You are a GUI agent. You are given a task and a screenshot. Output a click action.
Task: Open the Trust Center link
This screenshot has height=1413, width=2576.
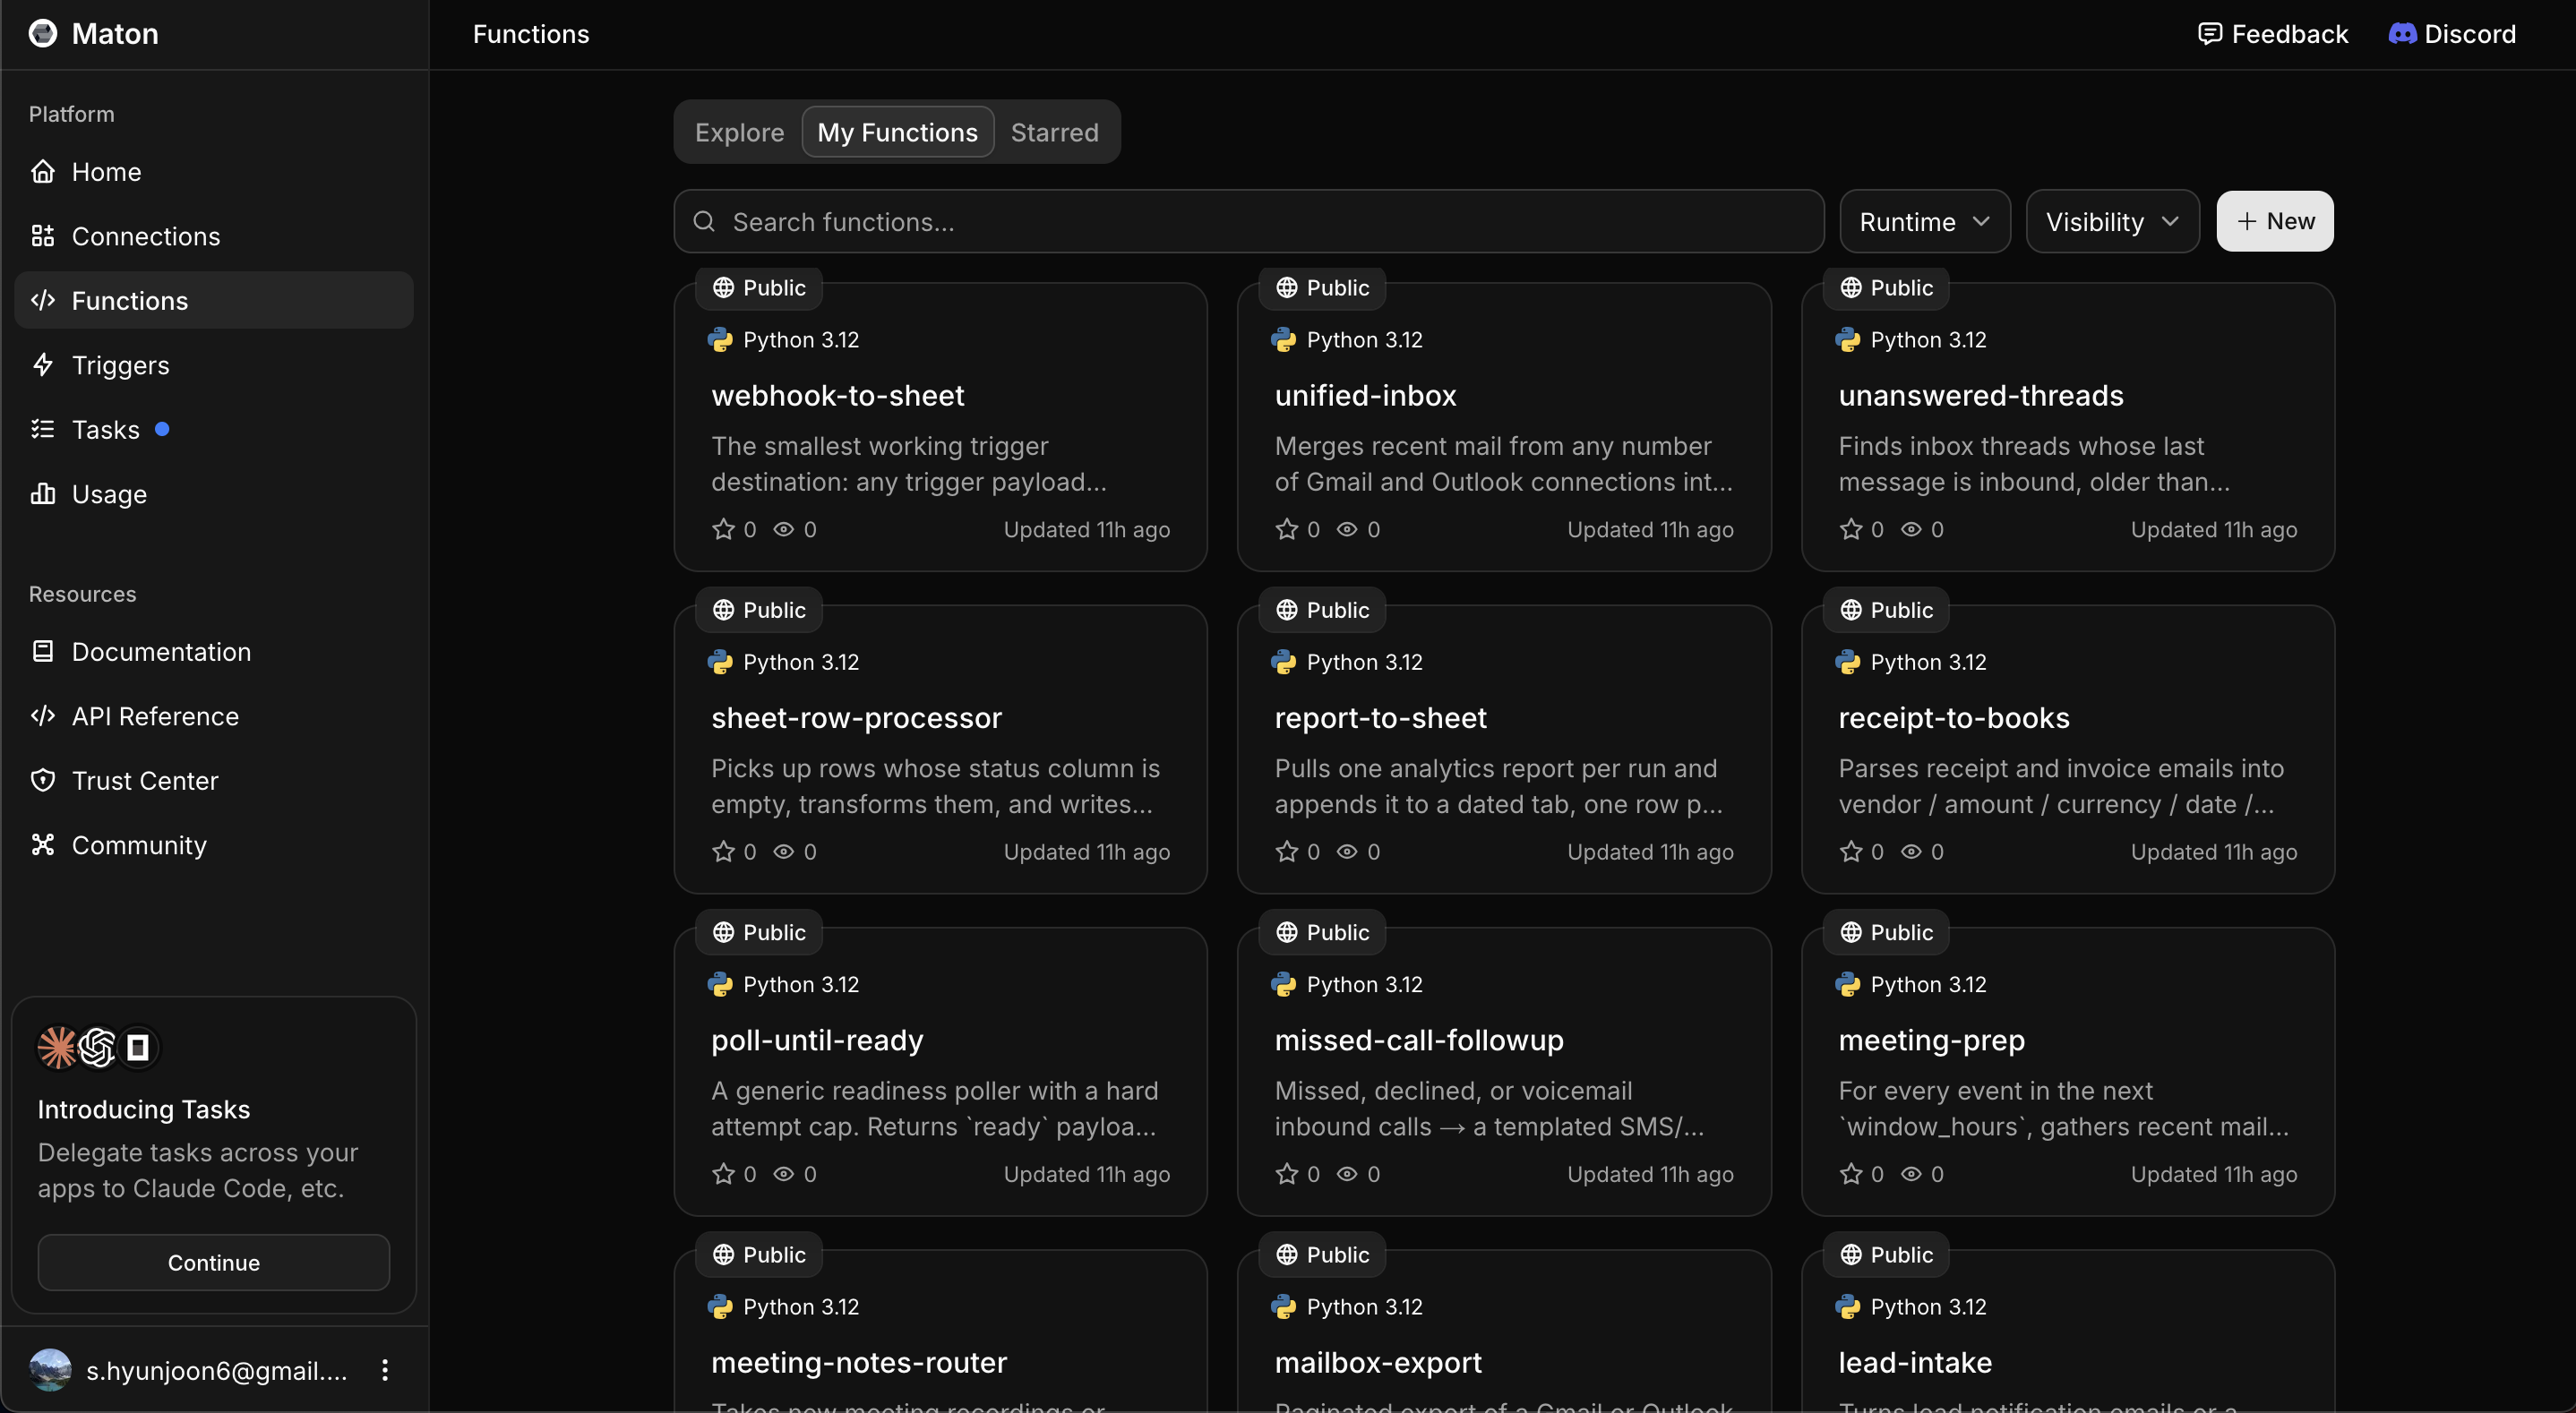pyautogui.click(x=214, y=781)
